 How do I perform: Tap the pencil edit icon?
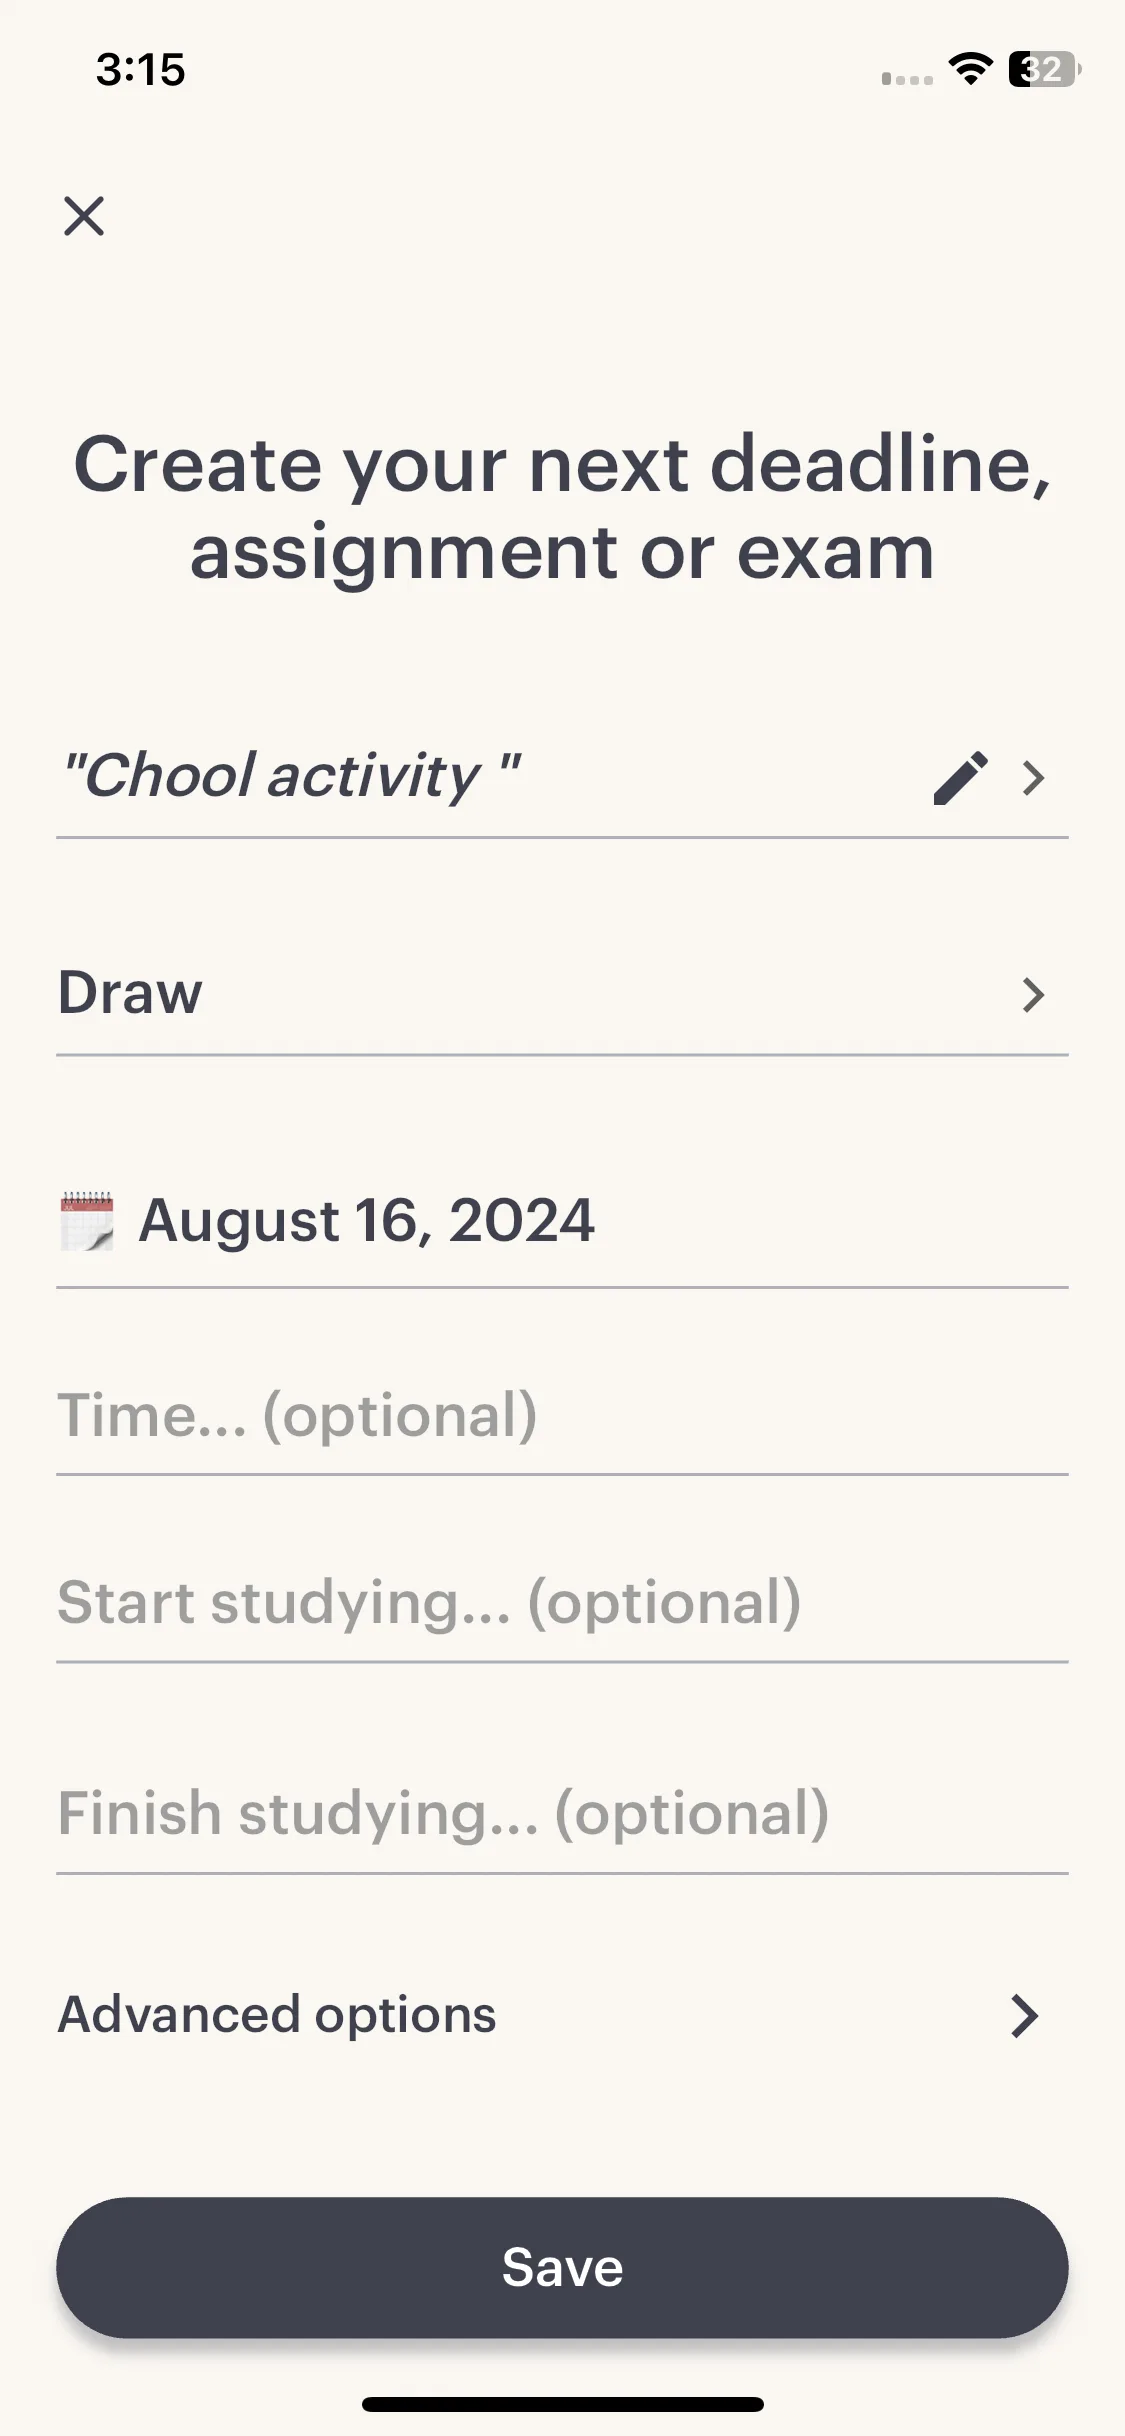pos(961,778)
